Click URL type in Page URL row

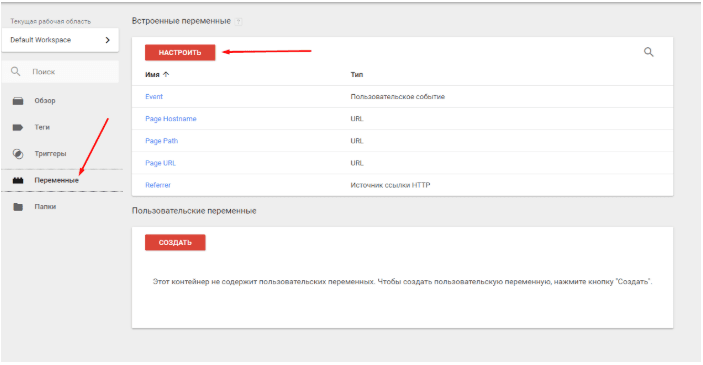click(357, 163)
